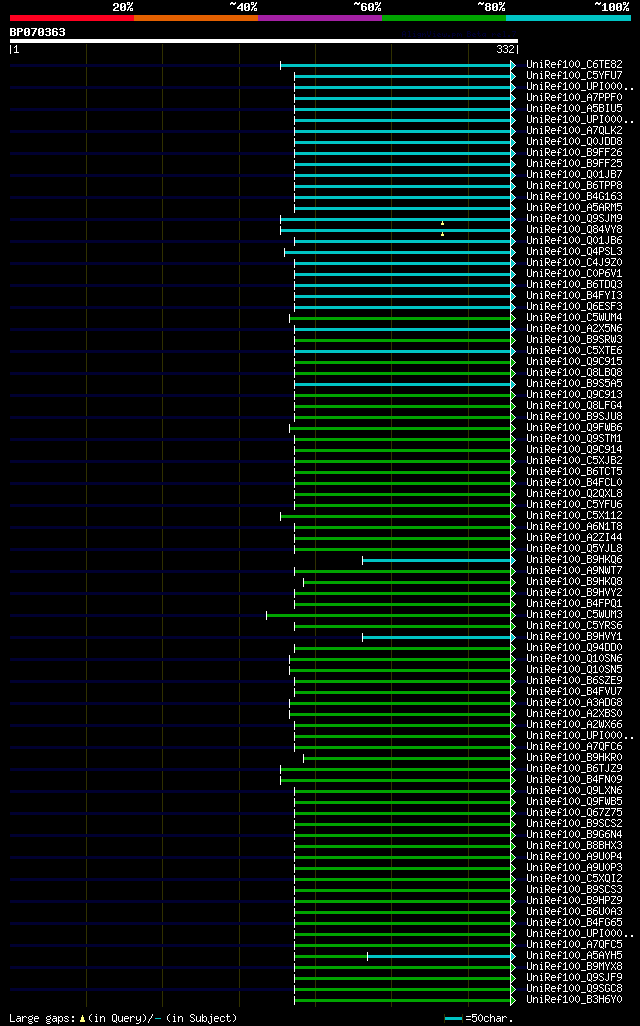Select the UniRef100_A9U0P4 label
640x1026 pixels.
click(575, 857)
